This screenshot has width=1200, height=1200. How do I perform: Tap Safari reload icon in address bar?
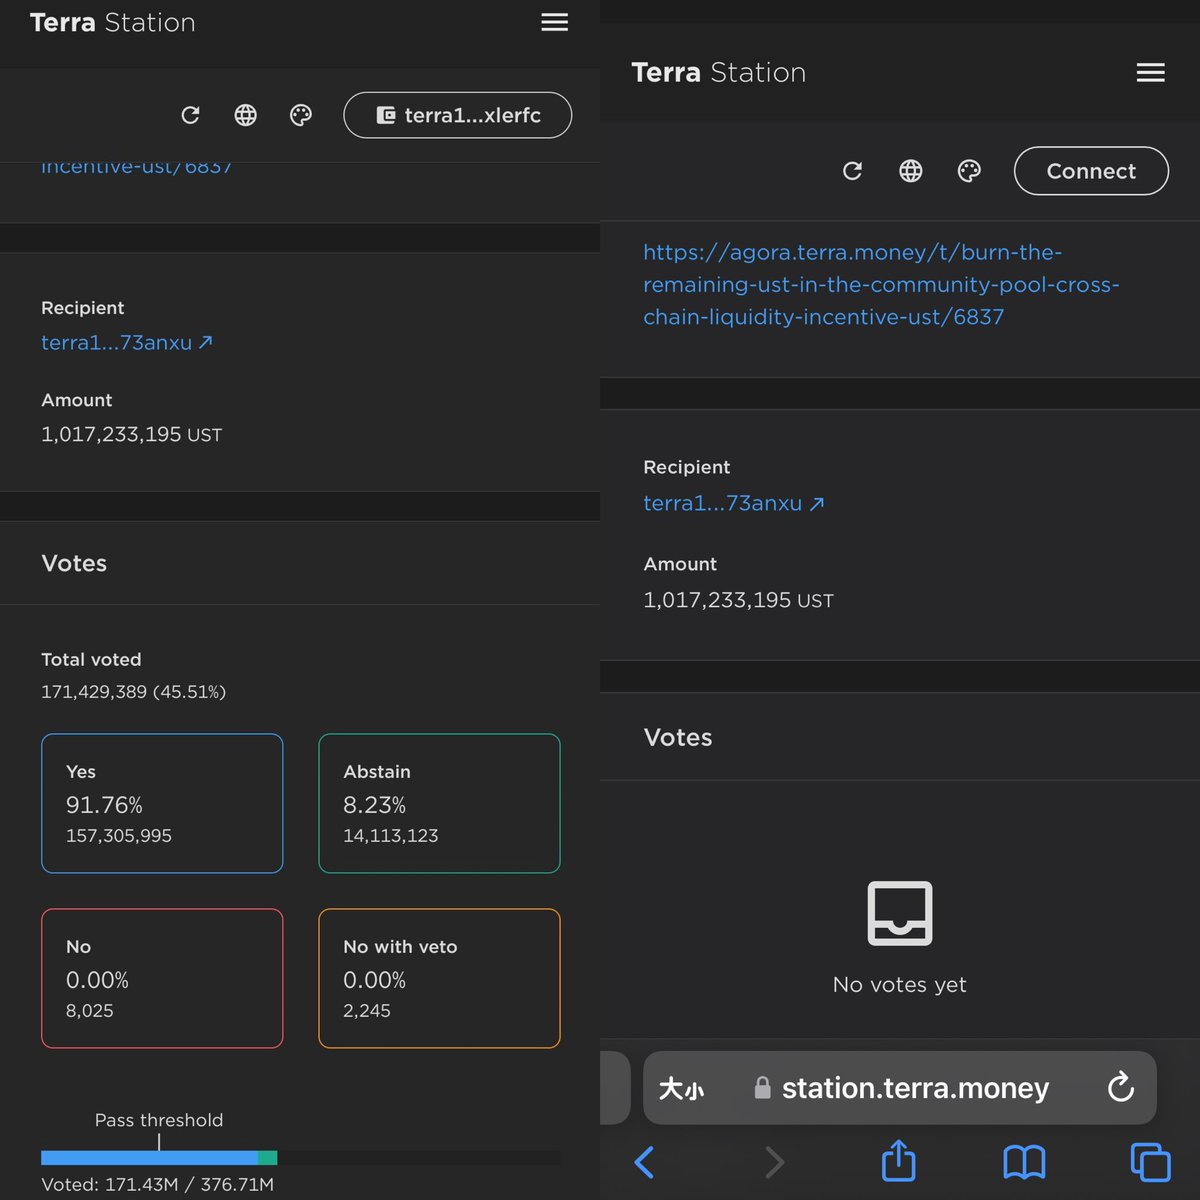[x=1121, y=1087]
